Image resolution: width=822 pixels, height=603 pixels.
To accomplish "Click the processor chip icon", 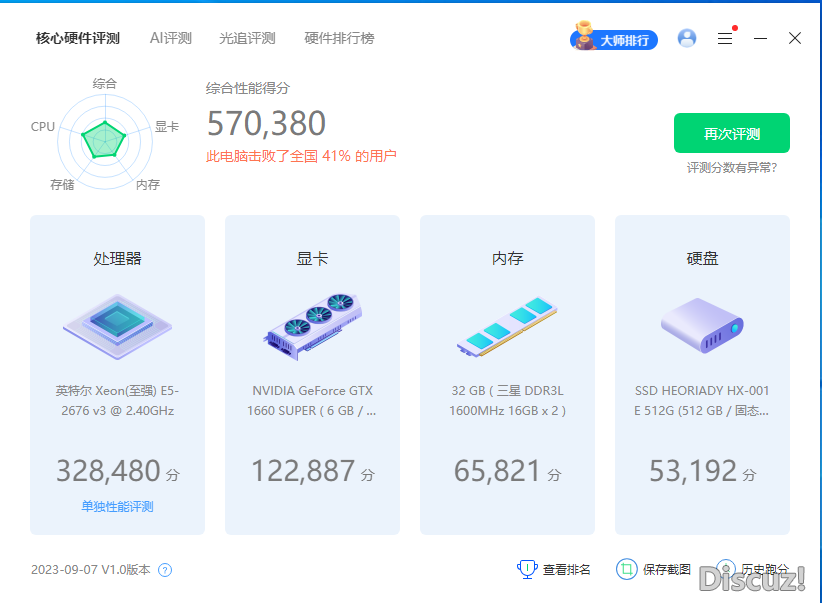I will pyautogui.click(x=117, y=326).
